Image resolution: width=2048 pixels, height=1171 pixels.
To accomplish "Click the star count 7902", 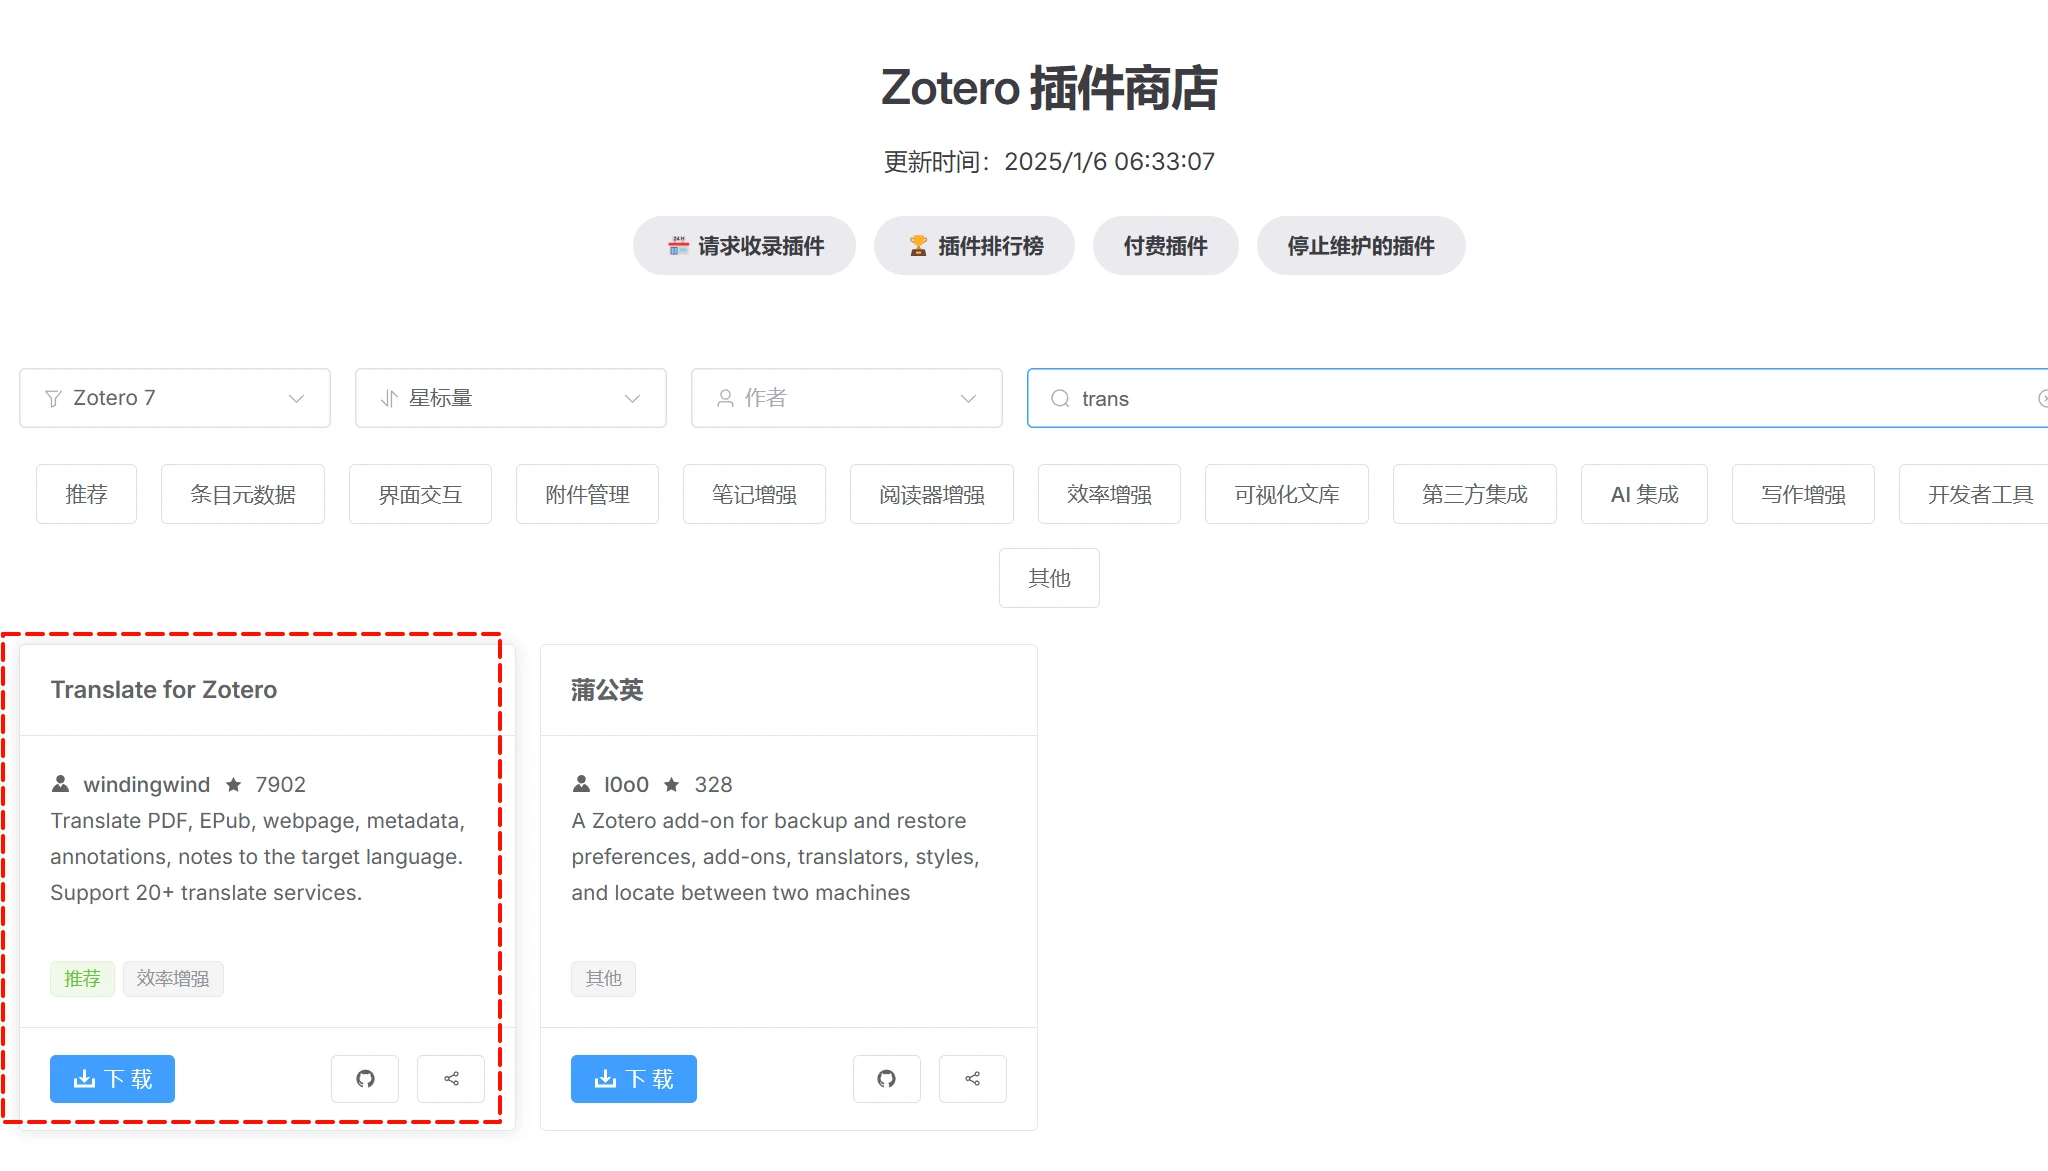I will [x=280, y=785].
